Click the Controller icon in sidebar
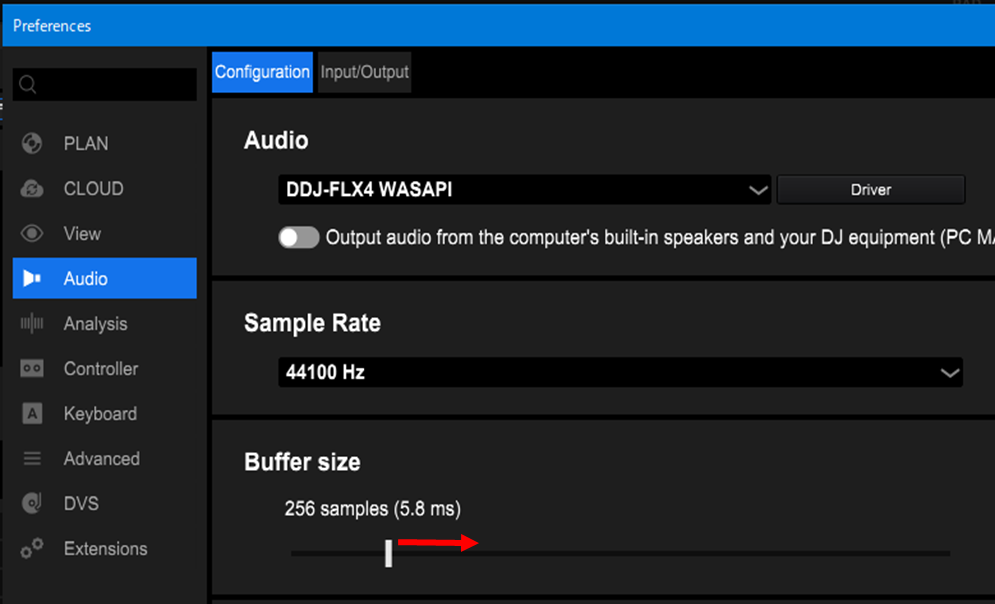This screenshot has width=995, height=604. tap(32, 369)
